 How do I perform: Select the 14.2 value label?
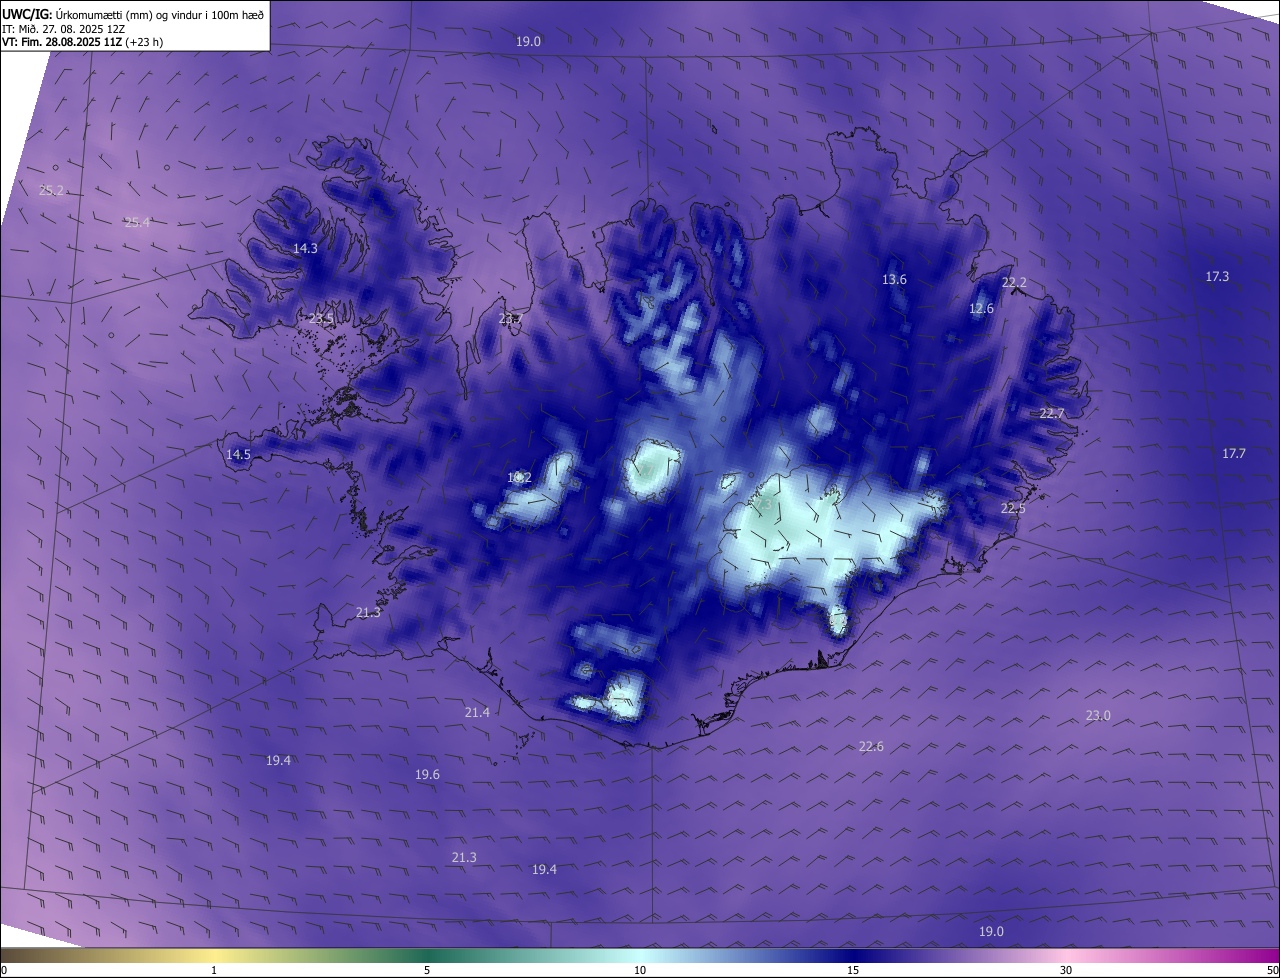click(x=519, y=477)
